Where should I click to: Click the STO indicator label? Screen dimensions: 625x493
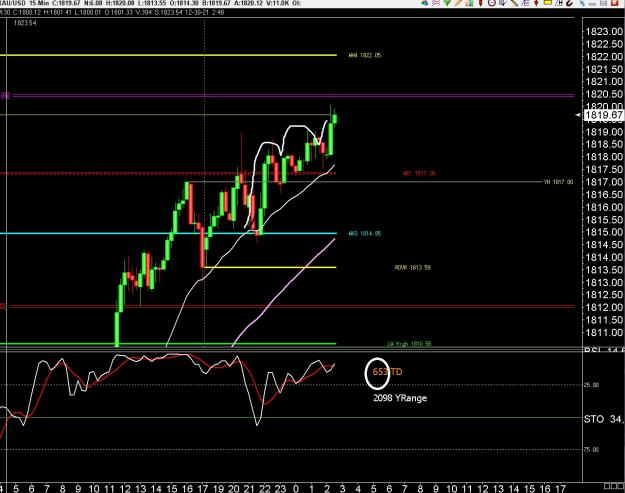(594, 419)
